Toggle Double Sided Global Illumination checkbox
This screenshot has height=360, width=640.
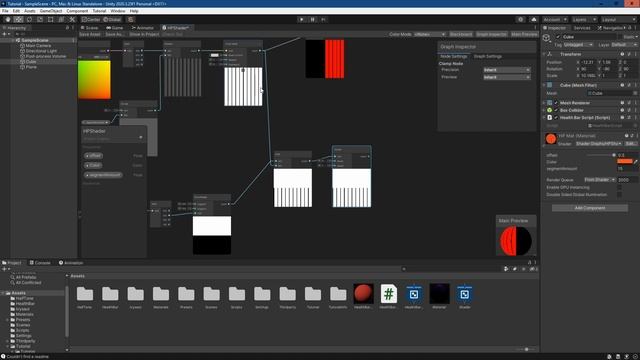[620, 195]
